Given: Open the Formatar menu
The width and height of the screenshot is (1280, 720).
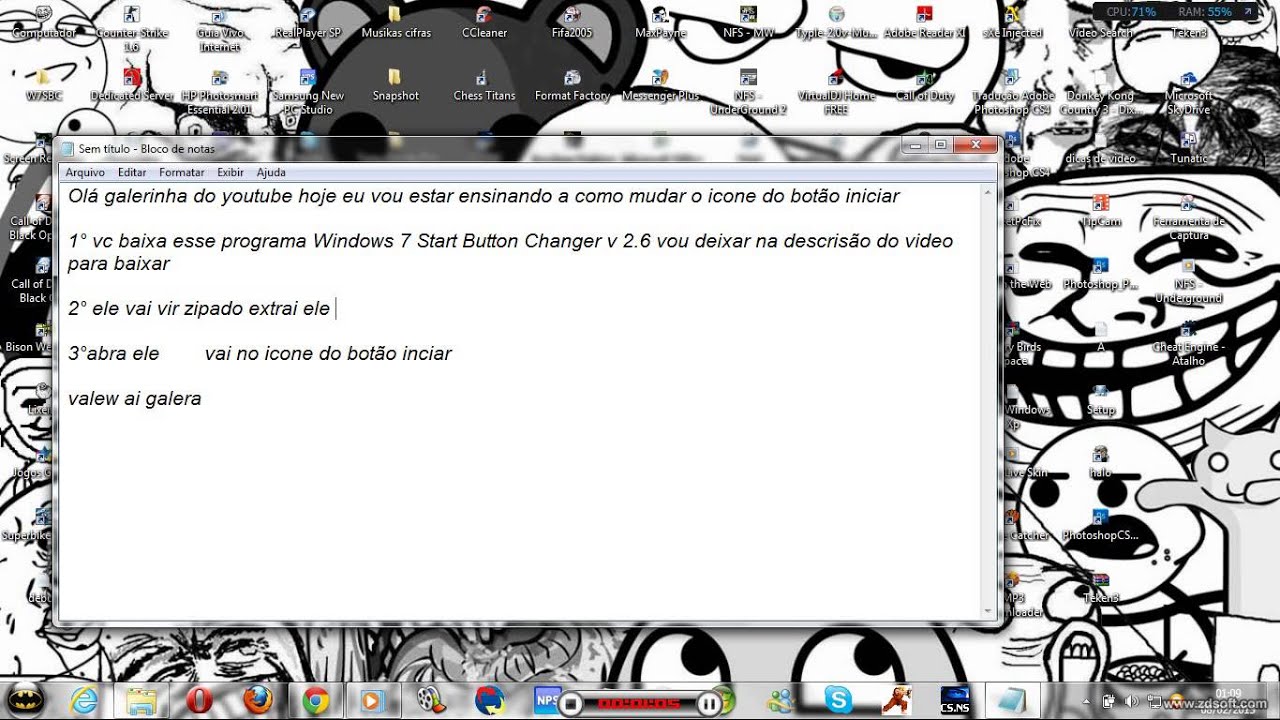Looking at the screenshot, I should tap(182, 173).
